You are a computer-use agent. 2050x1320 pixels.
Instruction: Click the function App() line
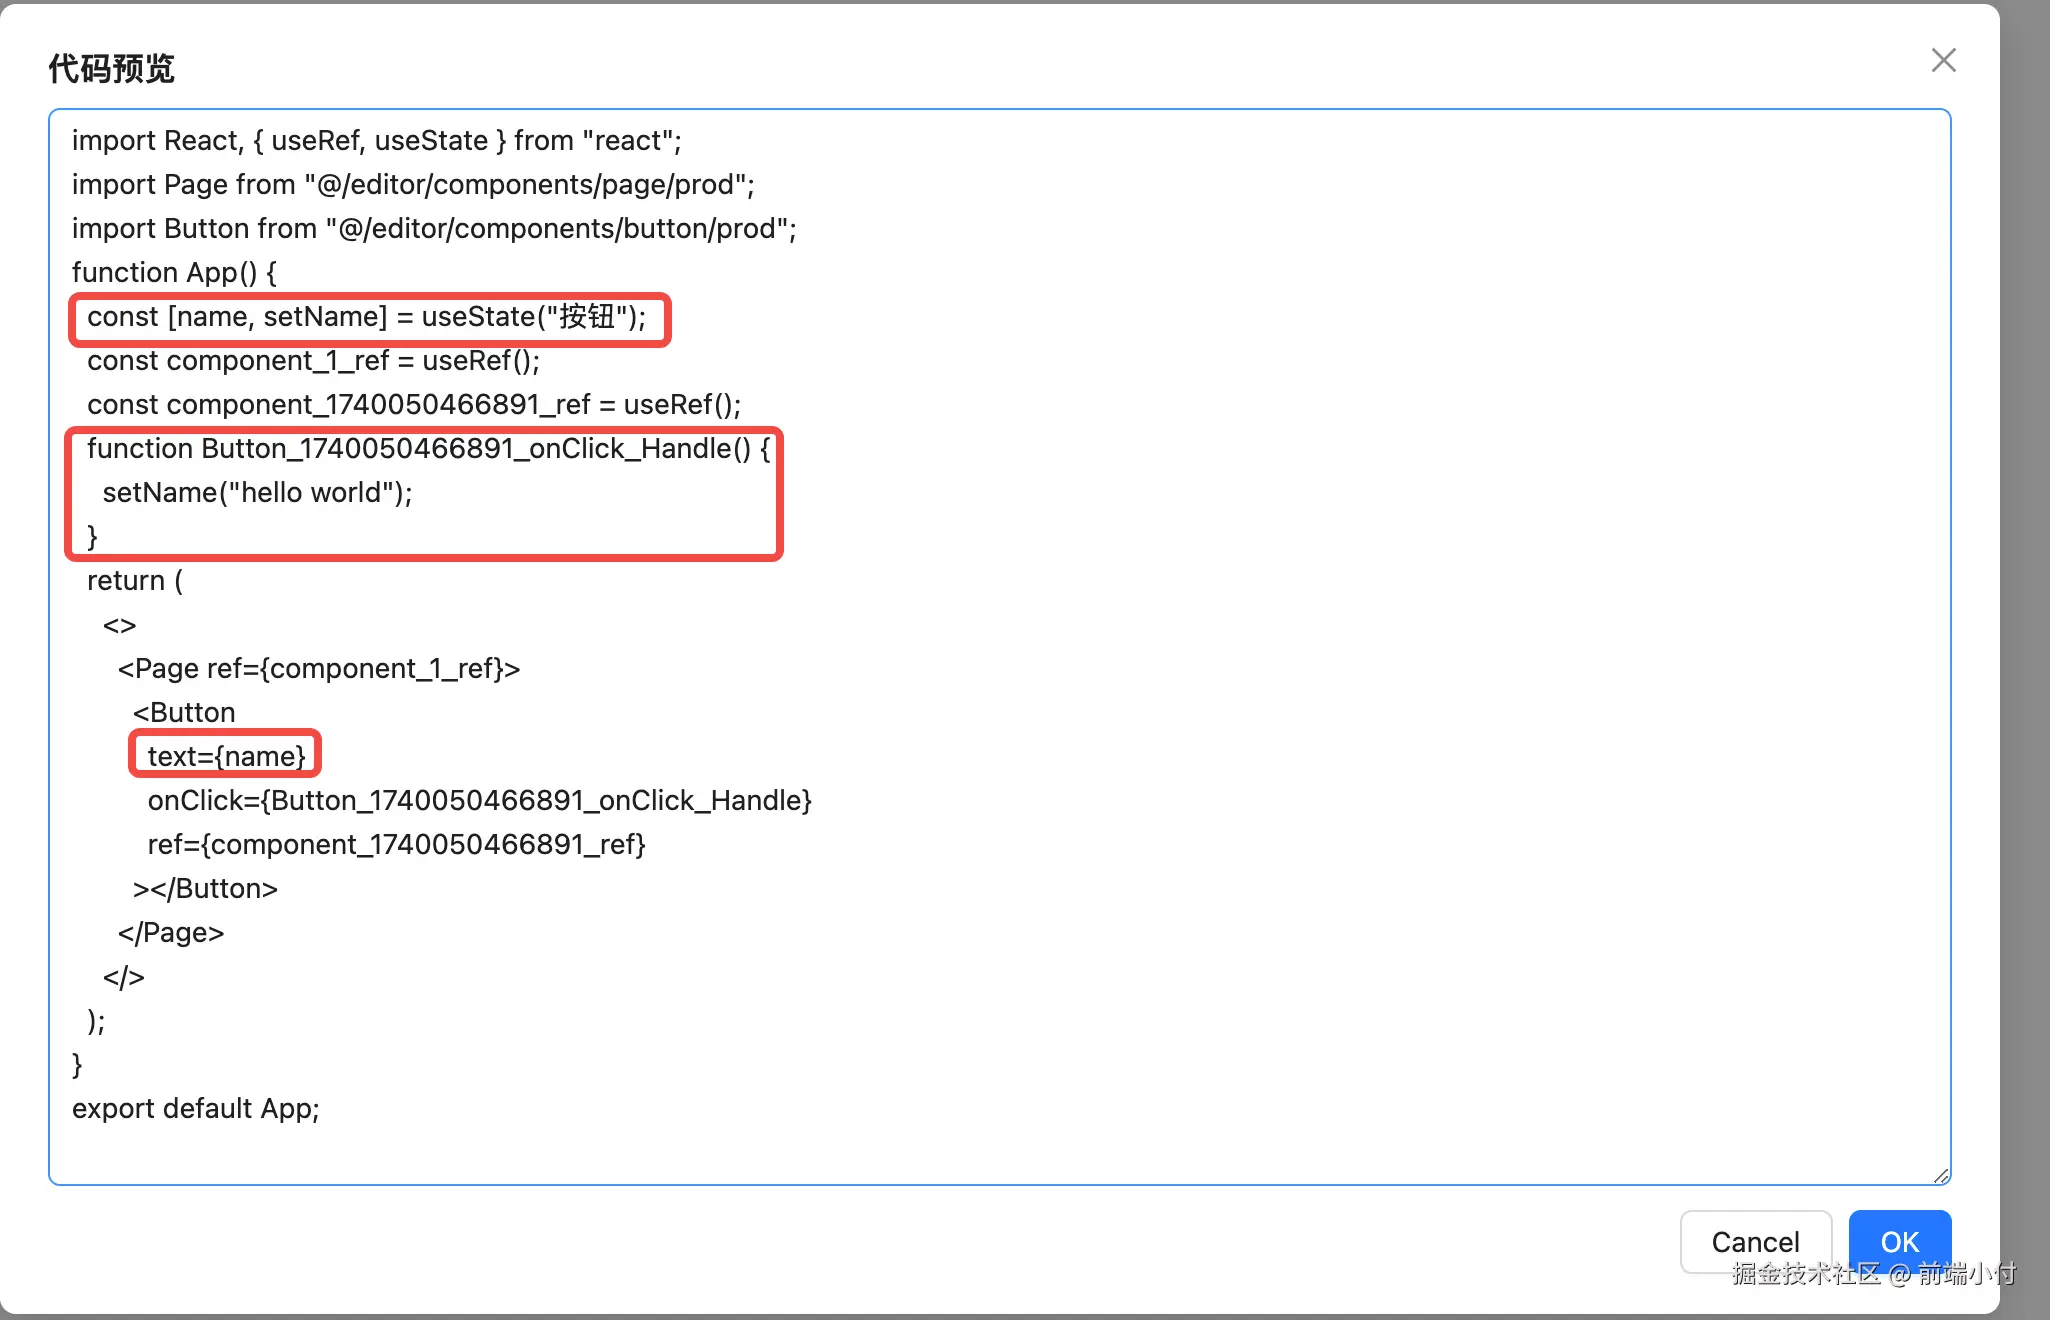174,273
